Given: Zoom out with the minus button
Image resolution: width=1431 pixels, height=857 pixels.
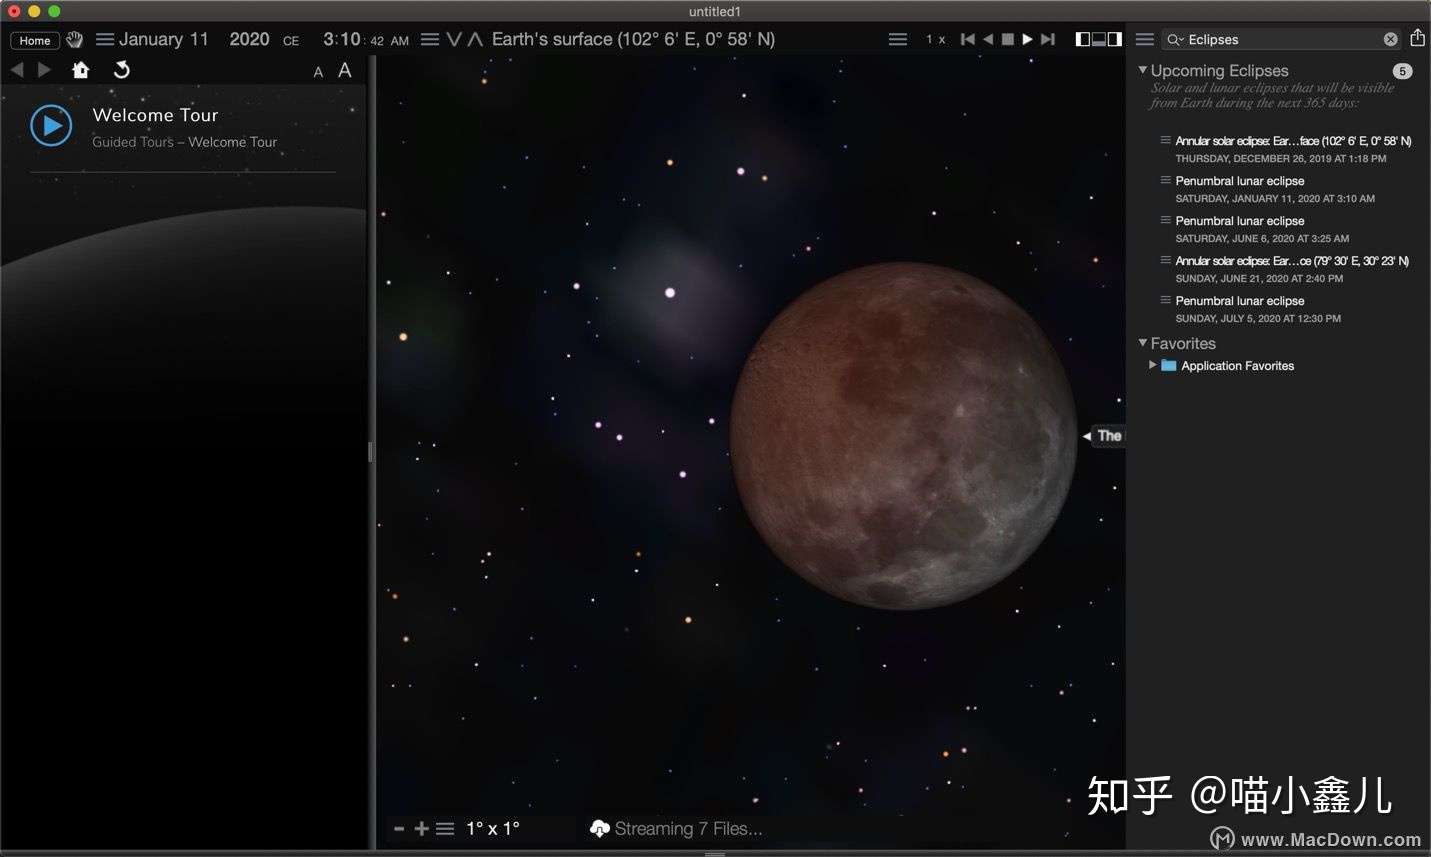Looking at the screenshot, I should [x=399, y=829].
